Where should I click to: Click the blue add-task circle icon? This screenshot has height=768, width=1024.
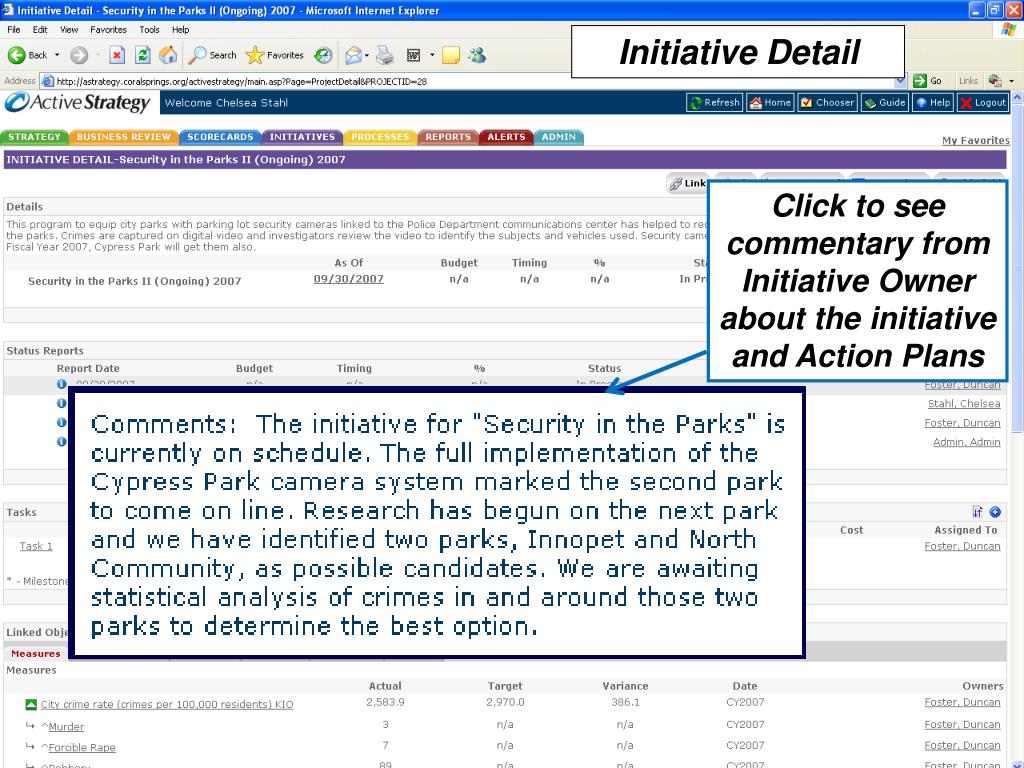click(x=995, y=512)
